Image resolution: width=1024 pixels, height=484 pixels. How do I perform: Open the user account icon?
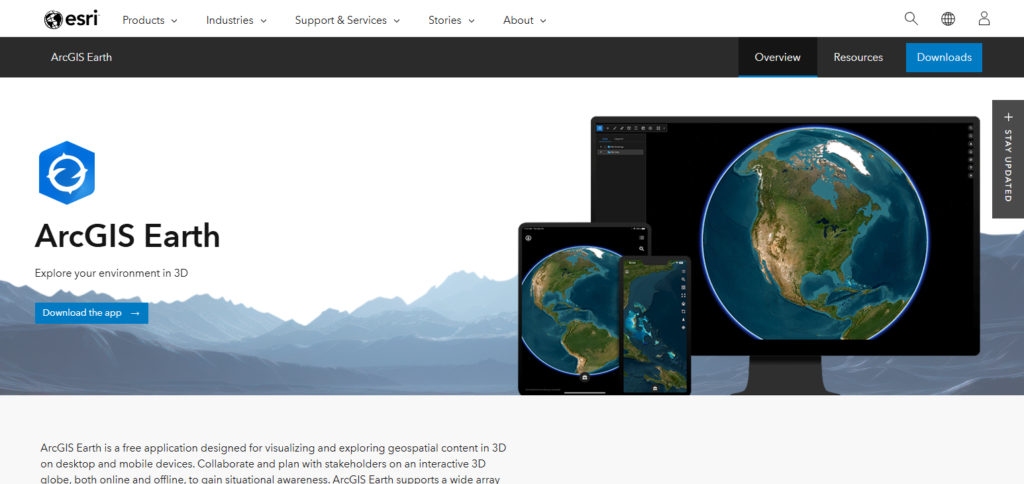click(984, 19)
